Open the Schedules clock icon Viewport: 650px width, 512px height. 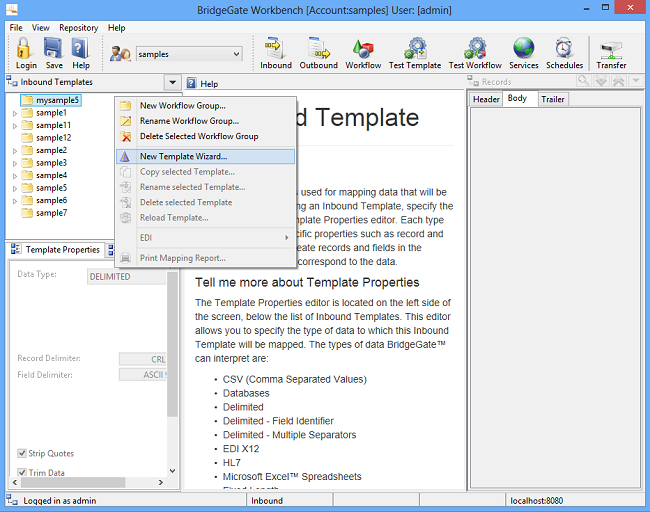(x=564, y=48)
